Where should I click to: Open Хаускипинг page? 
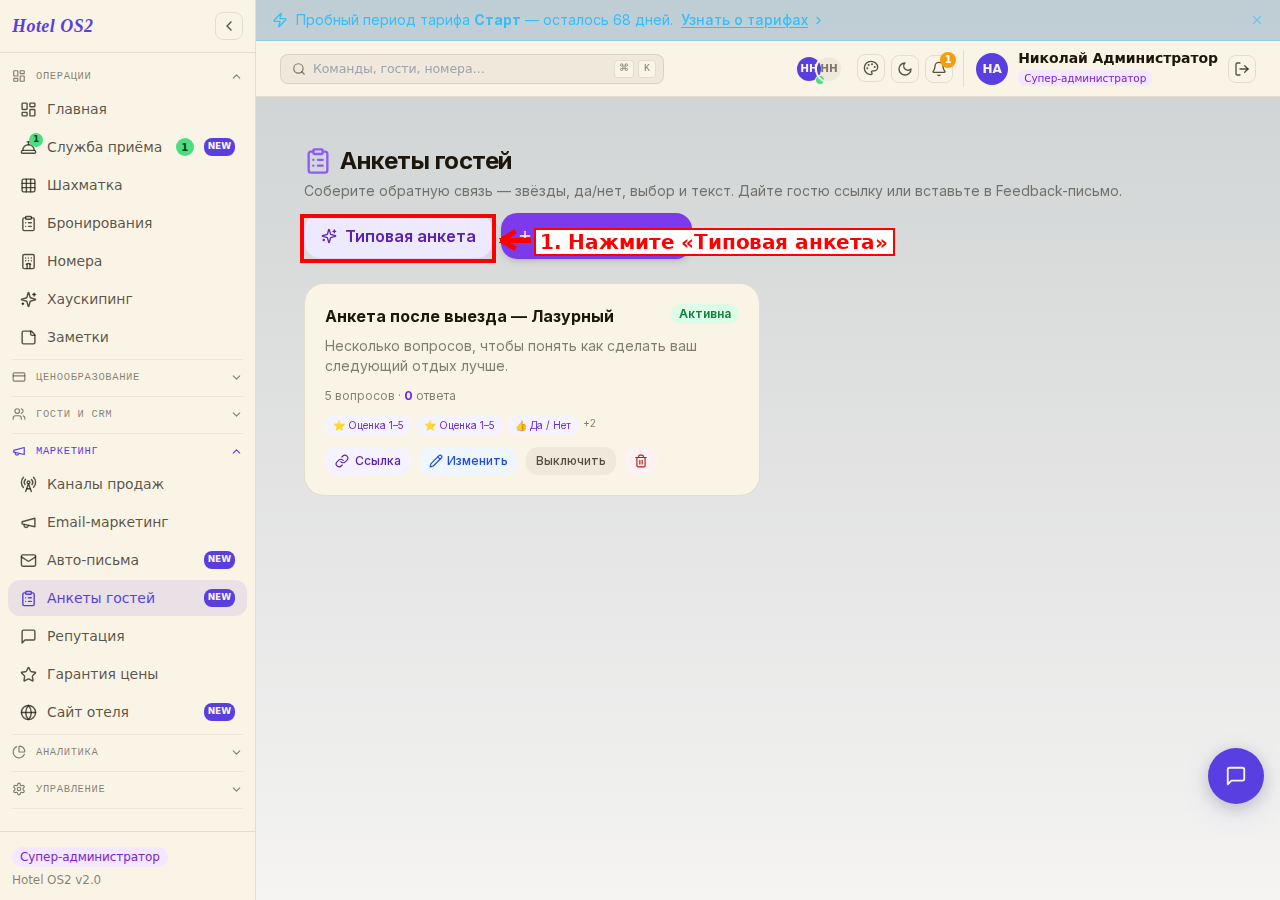127,299
